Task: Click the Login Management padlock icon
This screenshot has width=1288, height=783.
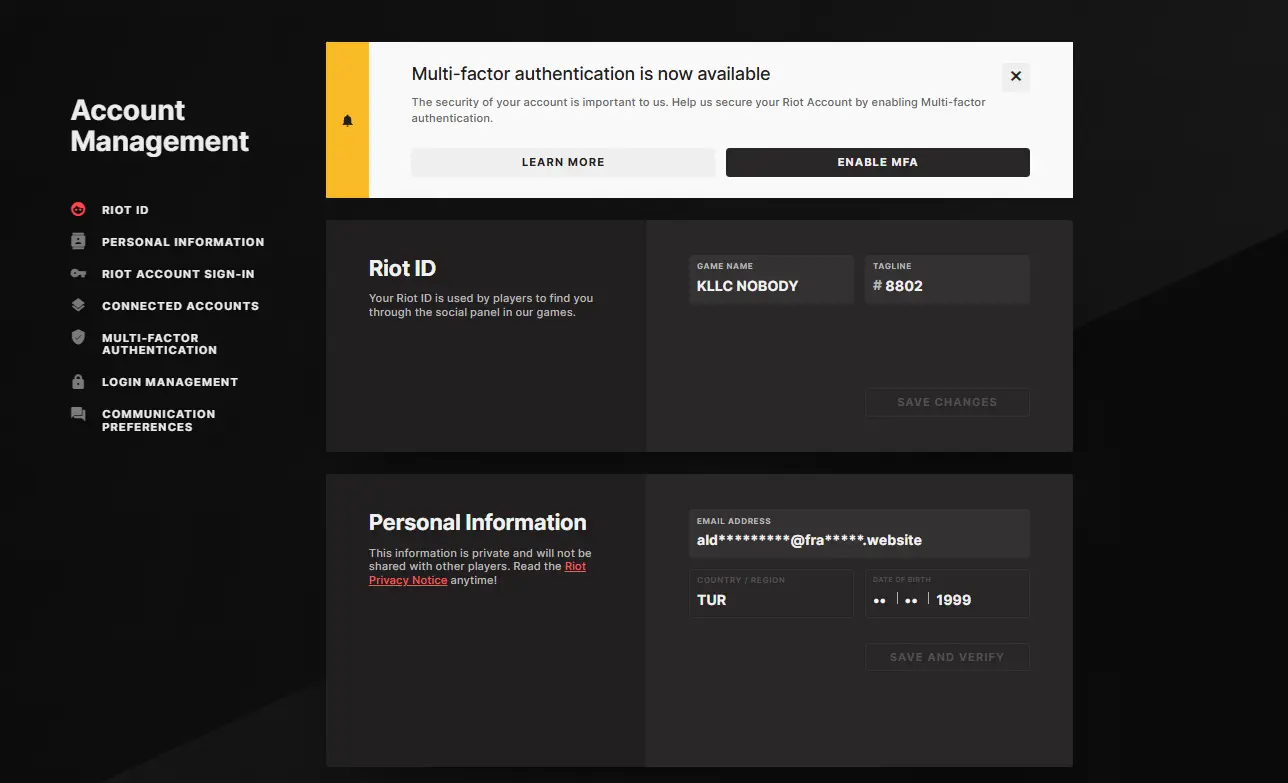Action: pos(78,382)
